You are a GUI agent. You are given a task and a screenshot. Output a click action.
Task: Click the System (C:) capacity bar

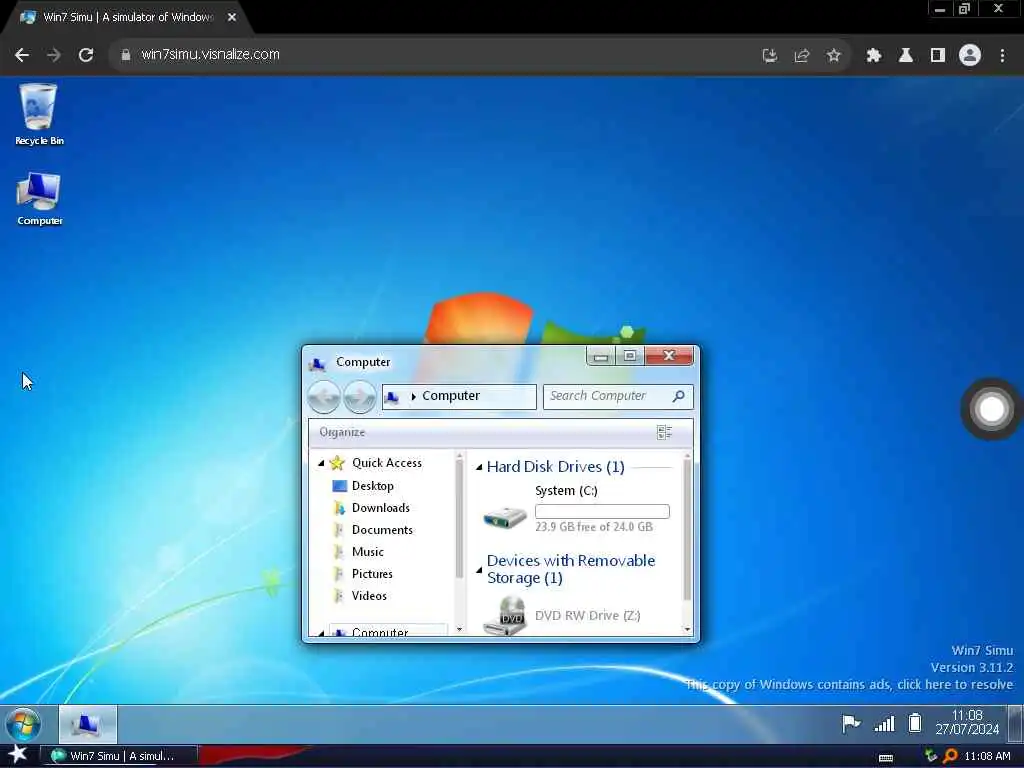[x=602, y=511]
